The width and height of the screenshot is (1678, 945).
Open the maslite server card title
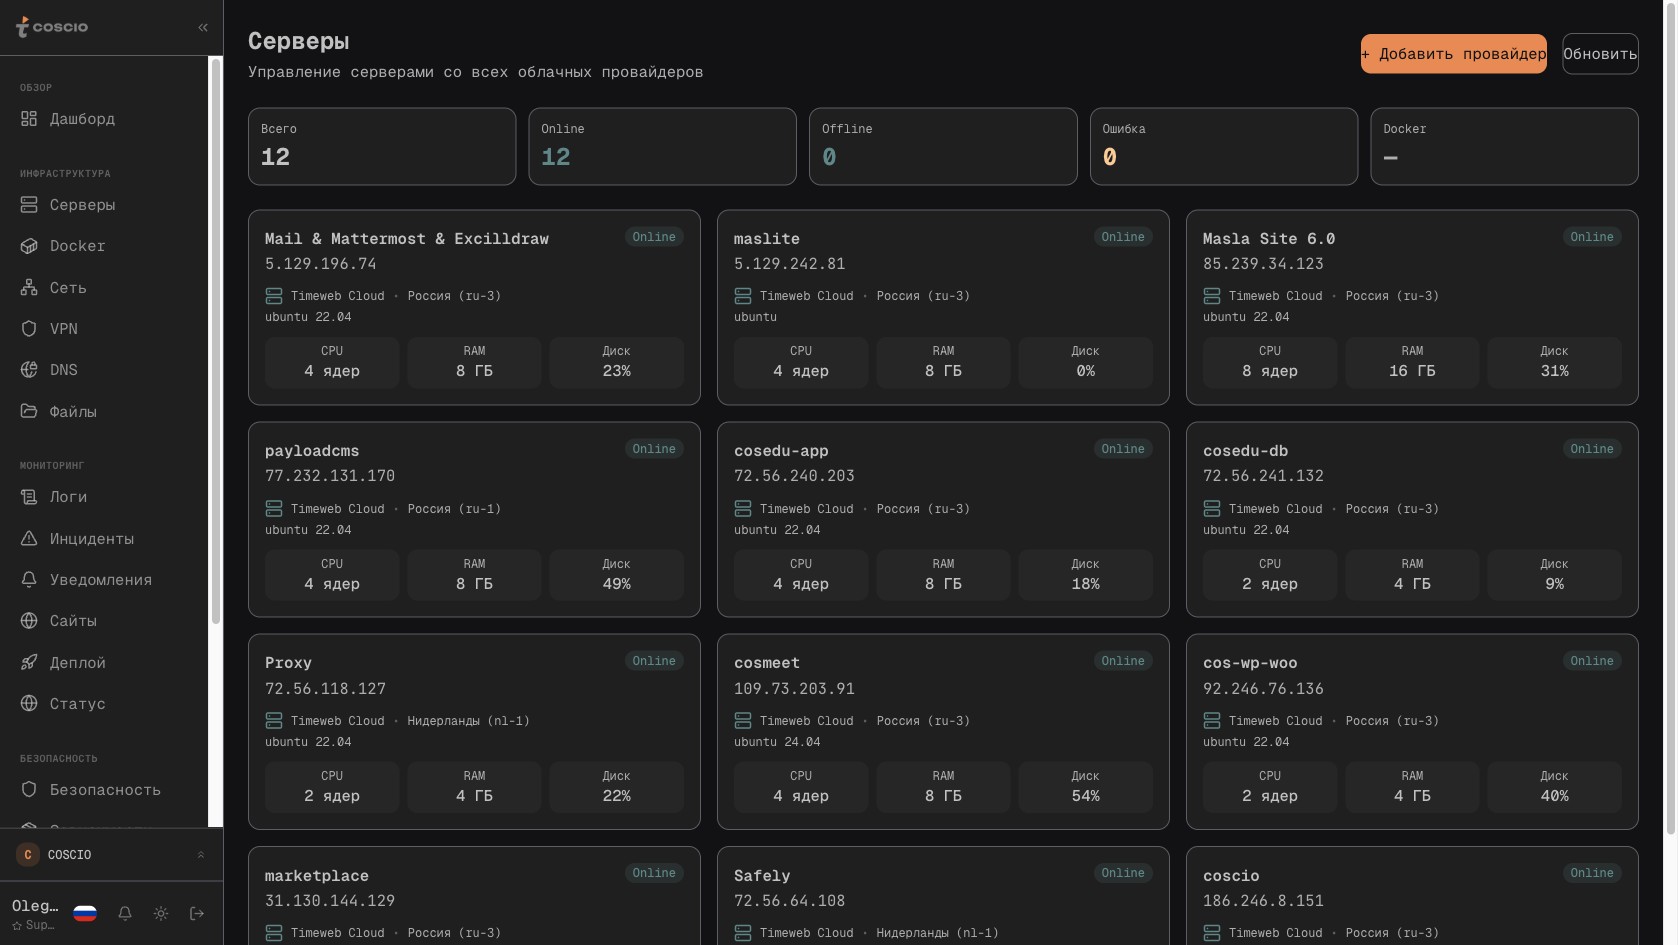click(767, 239)
